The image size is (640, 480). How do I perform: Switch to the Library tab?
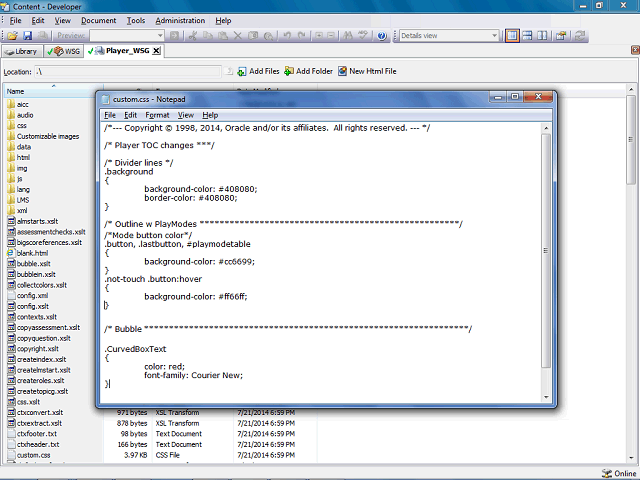(22, 51)
